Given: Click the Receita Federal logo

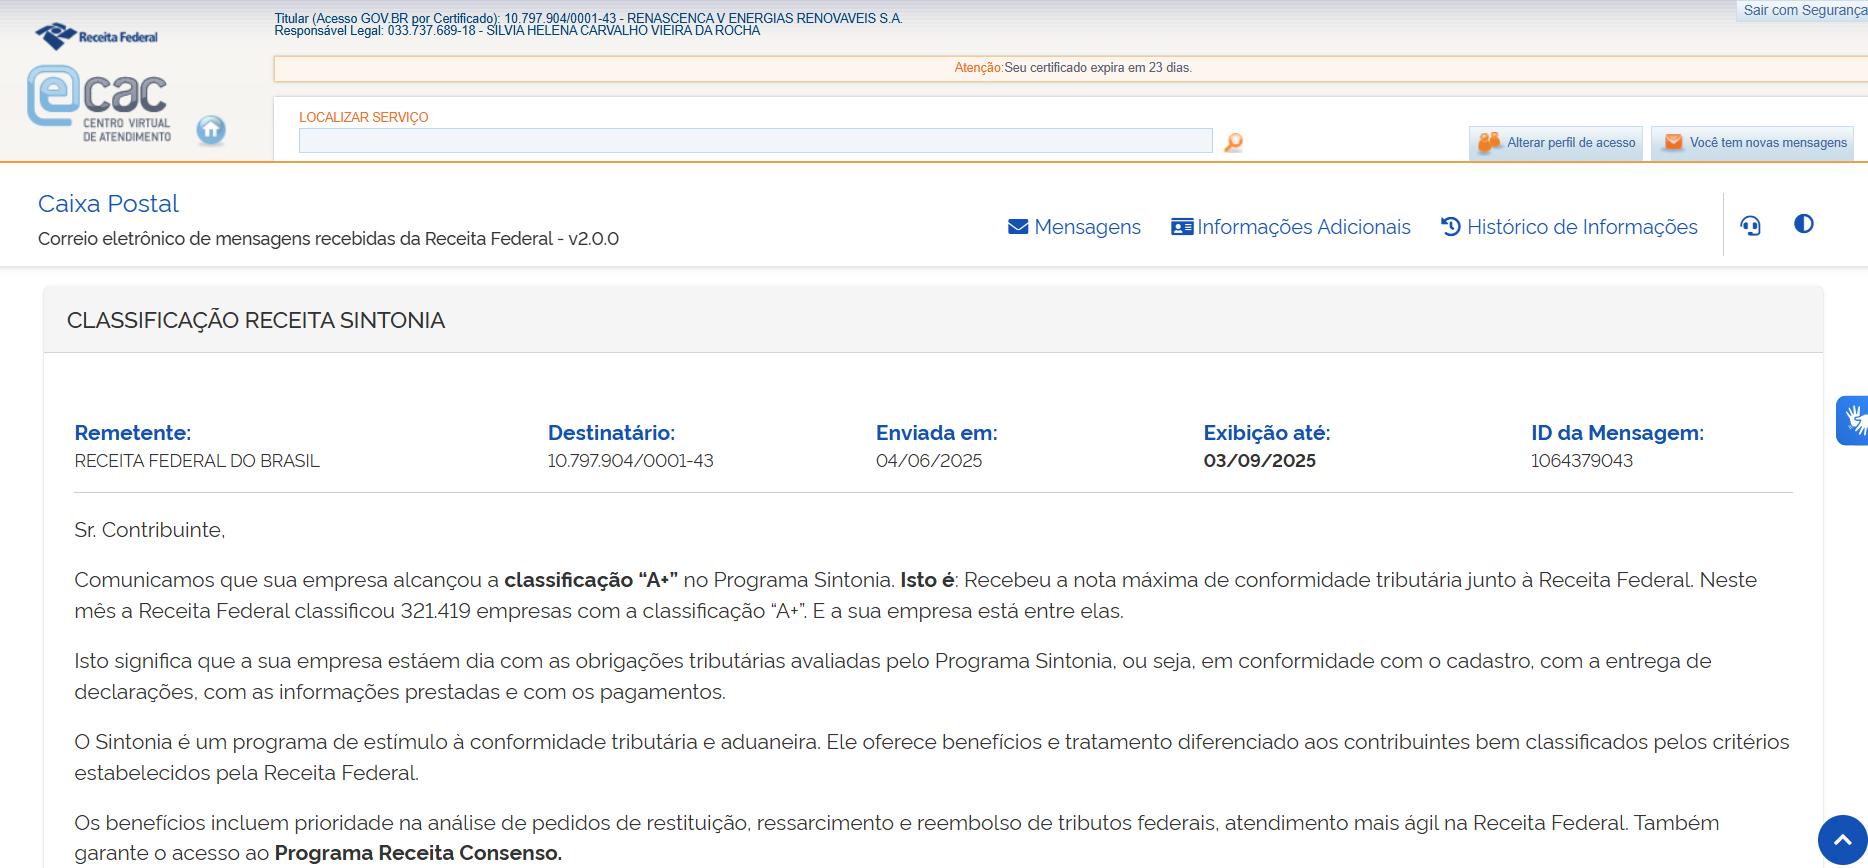Looking at the screenshot, I should (97, 37).
